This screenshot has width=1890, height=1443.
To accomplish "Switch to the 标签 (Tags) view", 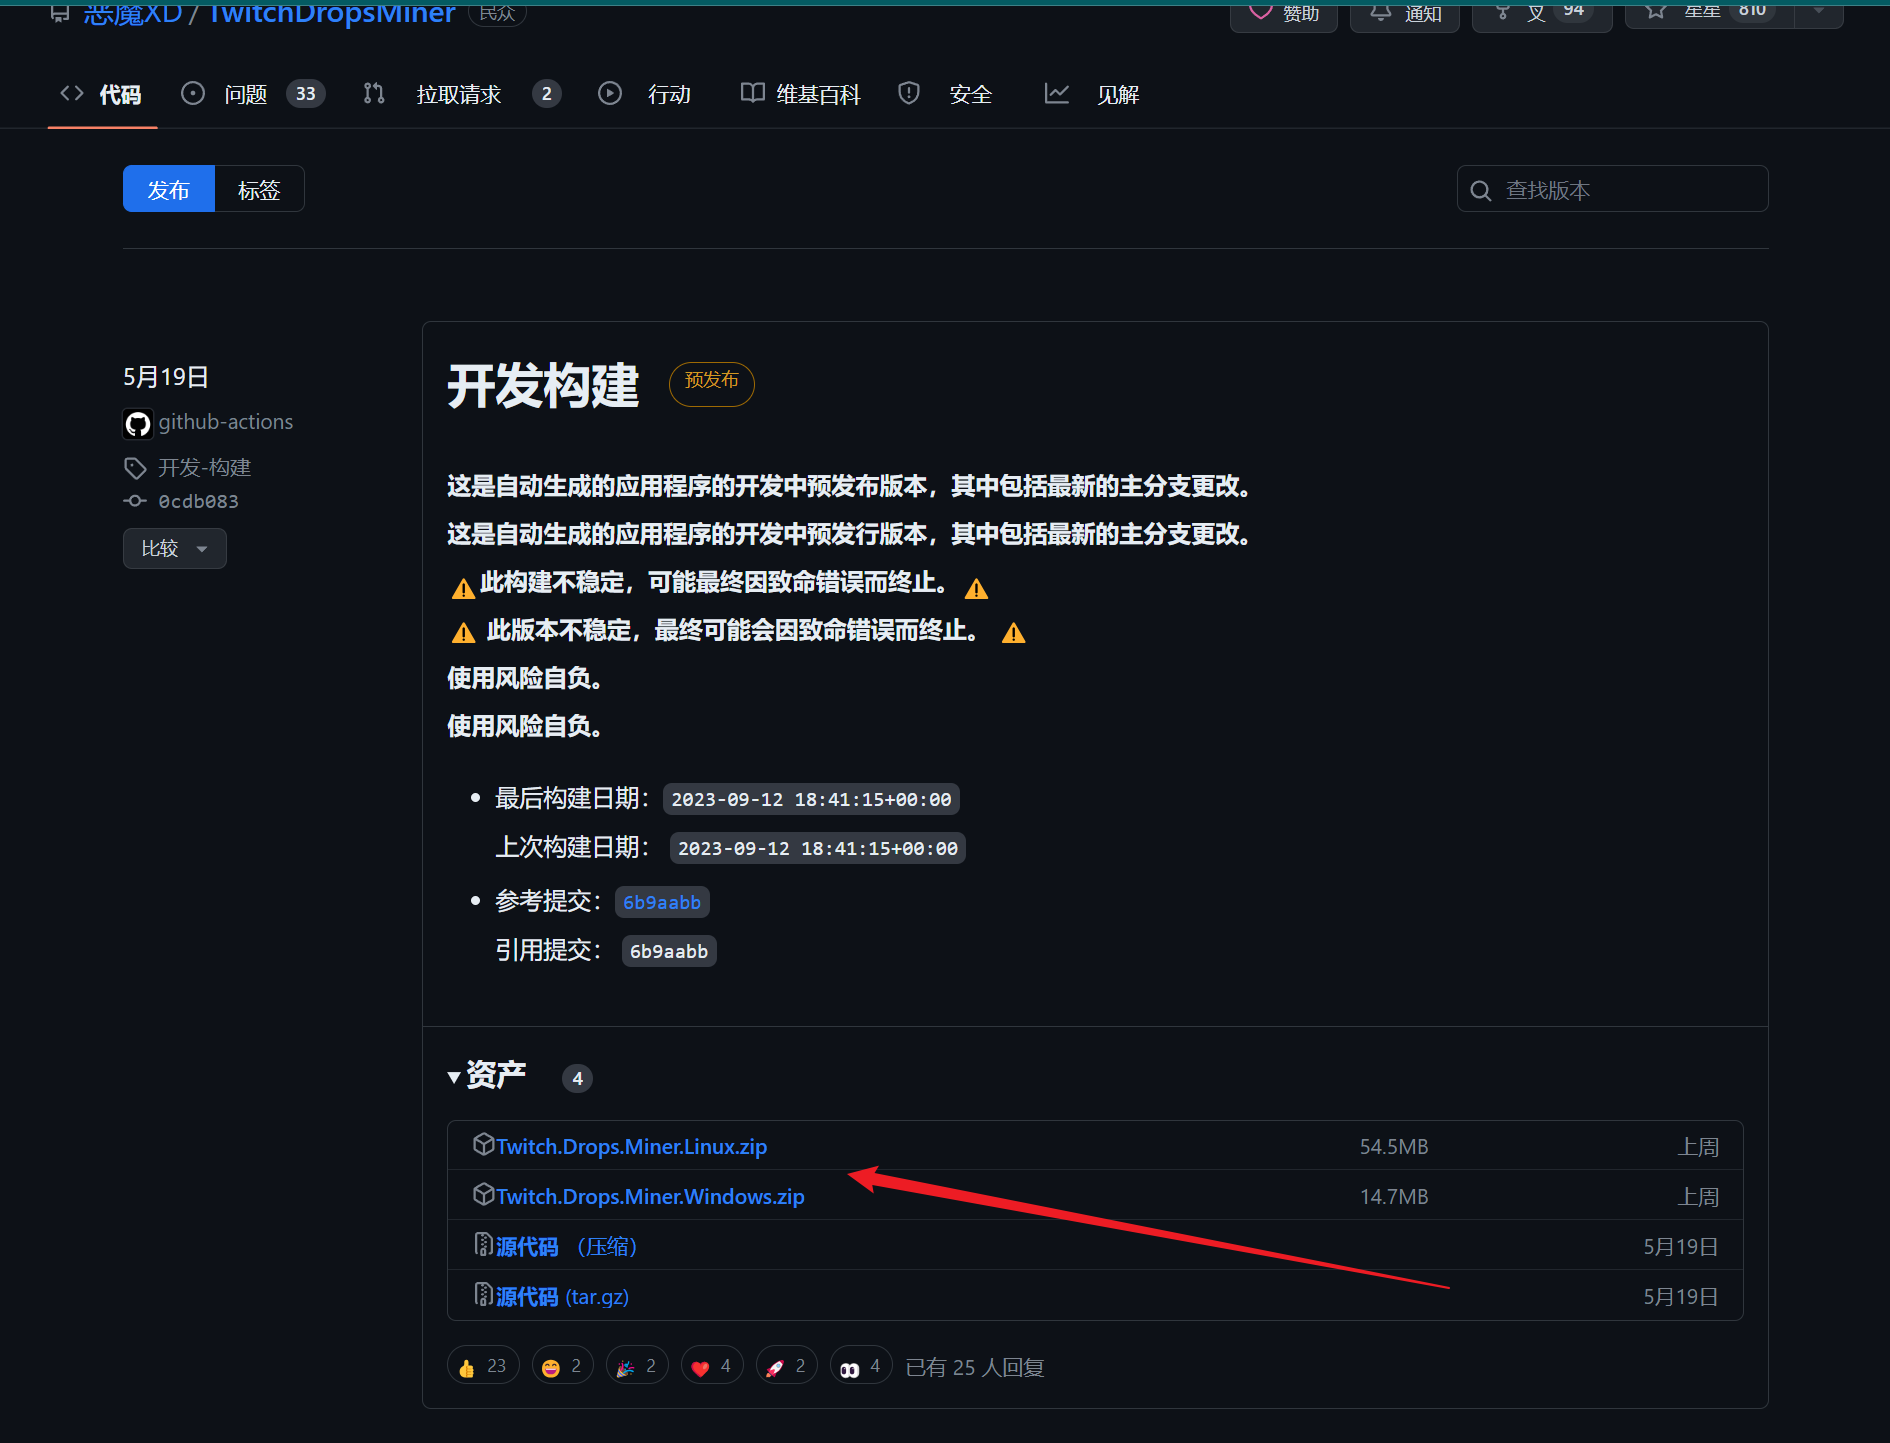I will pyautogui.click(x=259, y=189).
